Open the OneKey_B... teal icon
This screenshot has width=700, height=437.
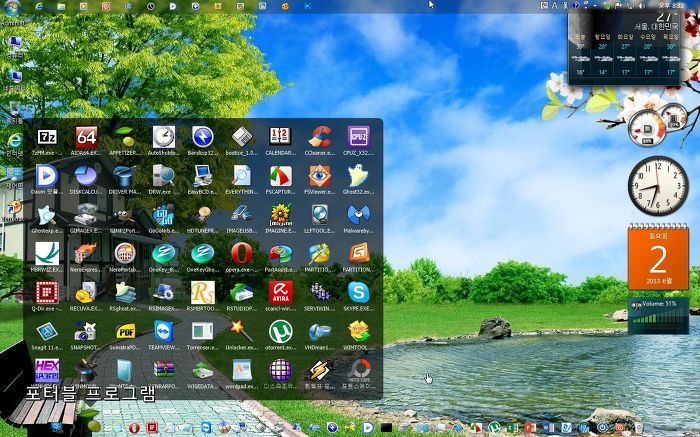coord(164,254)
